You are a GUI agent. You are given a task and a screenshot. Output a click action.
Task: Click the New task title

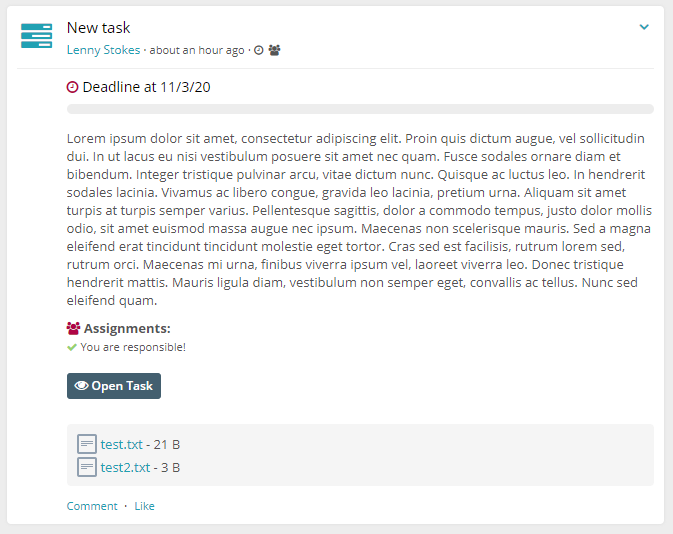98,28
